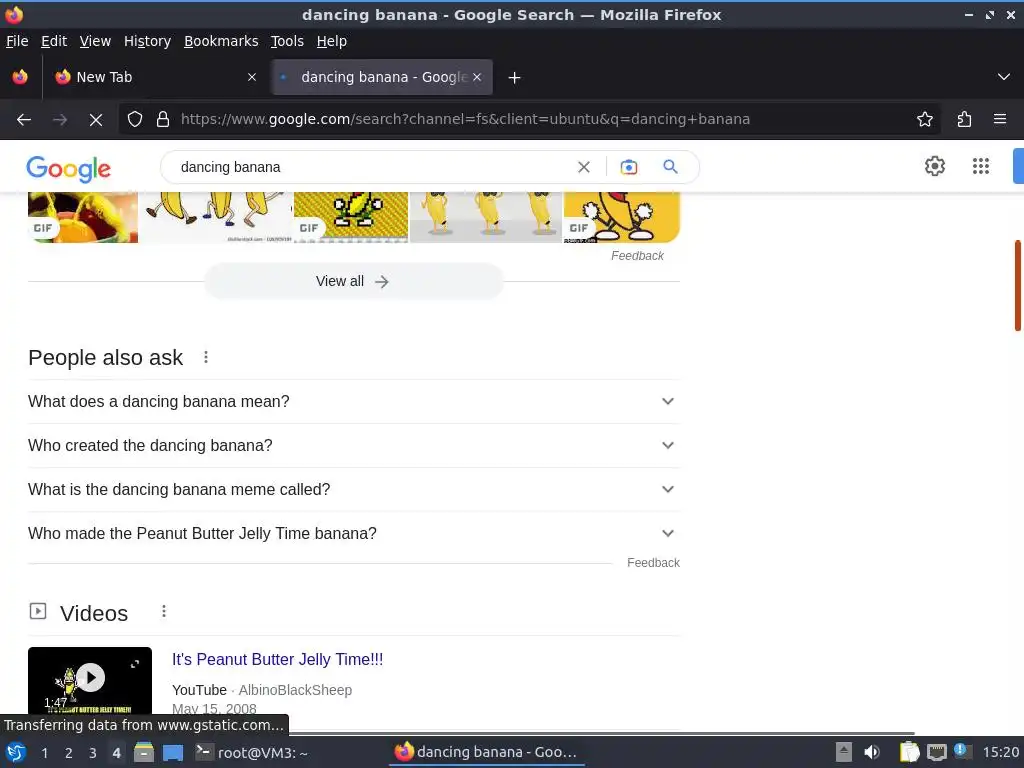1024x768 pixels.
Task: Open Google quick settings gear
Action: click(x=935, y=166)
